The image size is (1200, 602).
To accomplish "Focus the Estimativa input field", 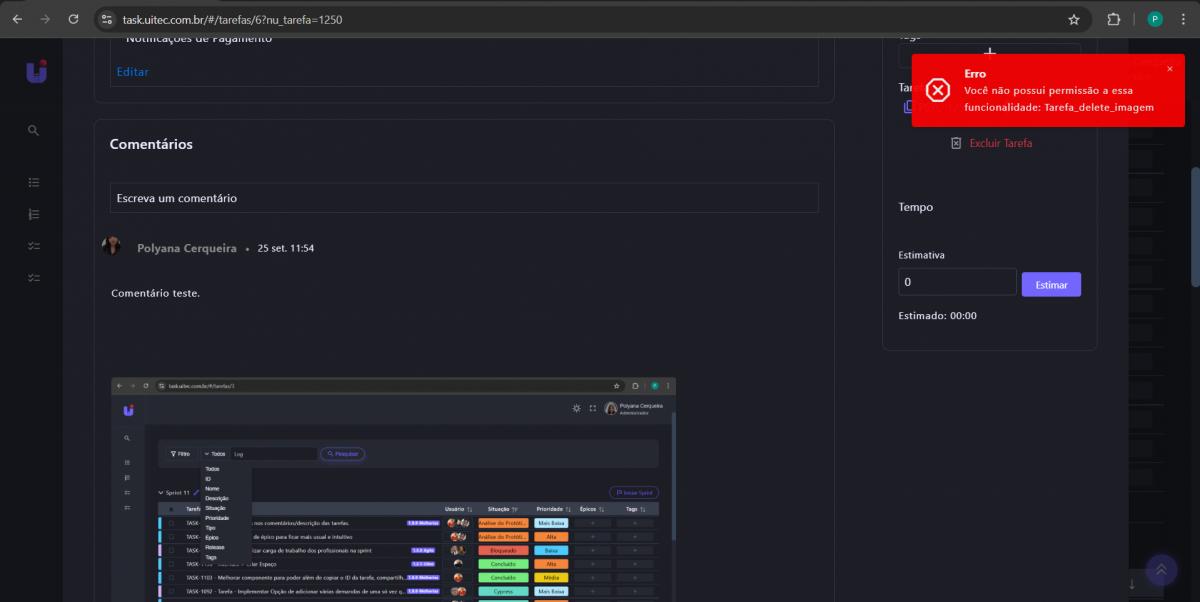I will (x=956, y=283).
